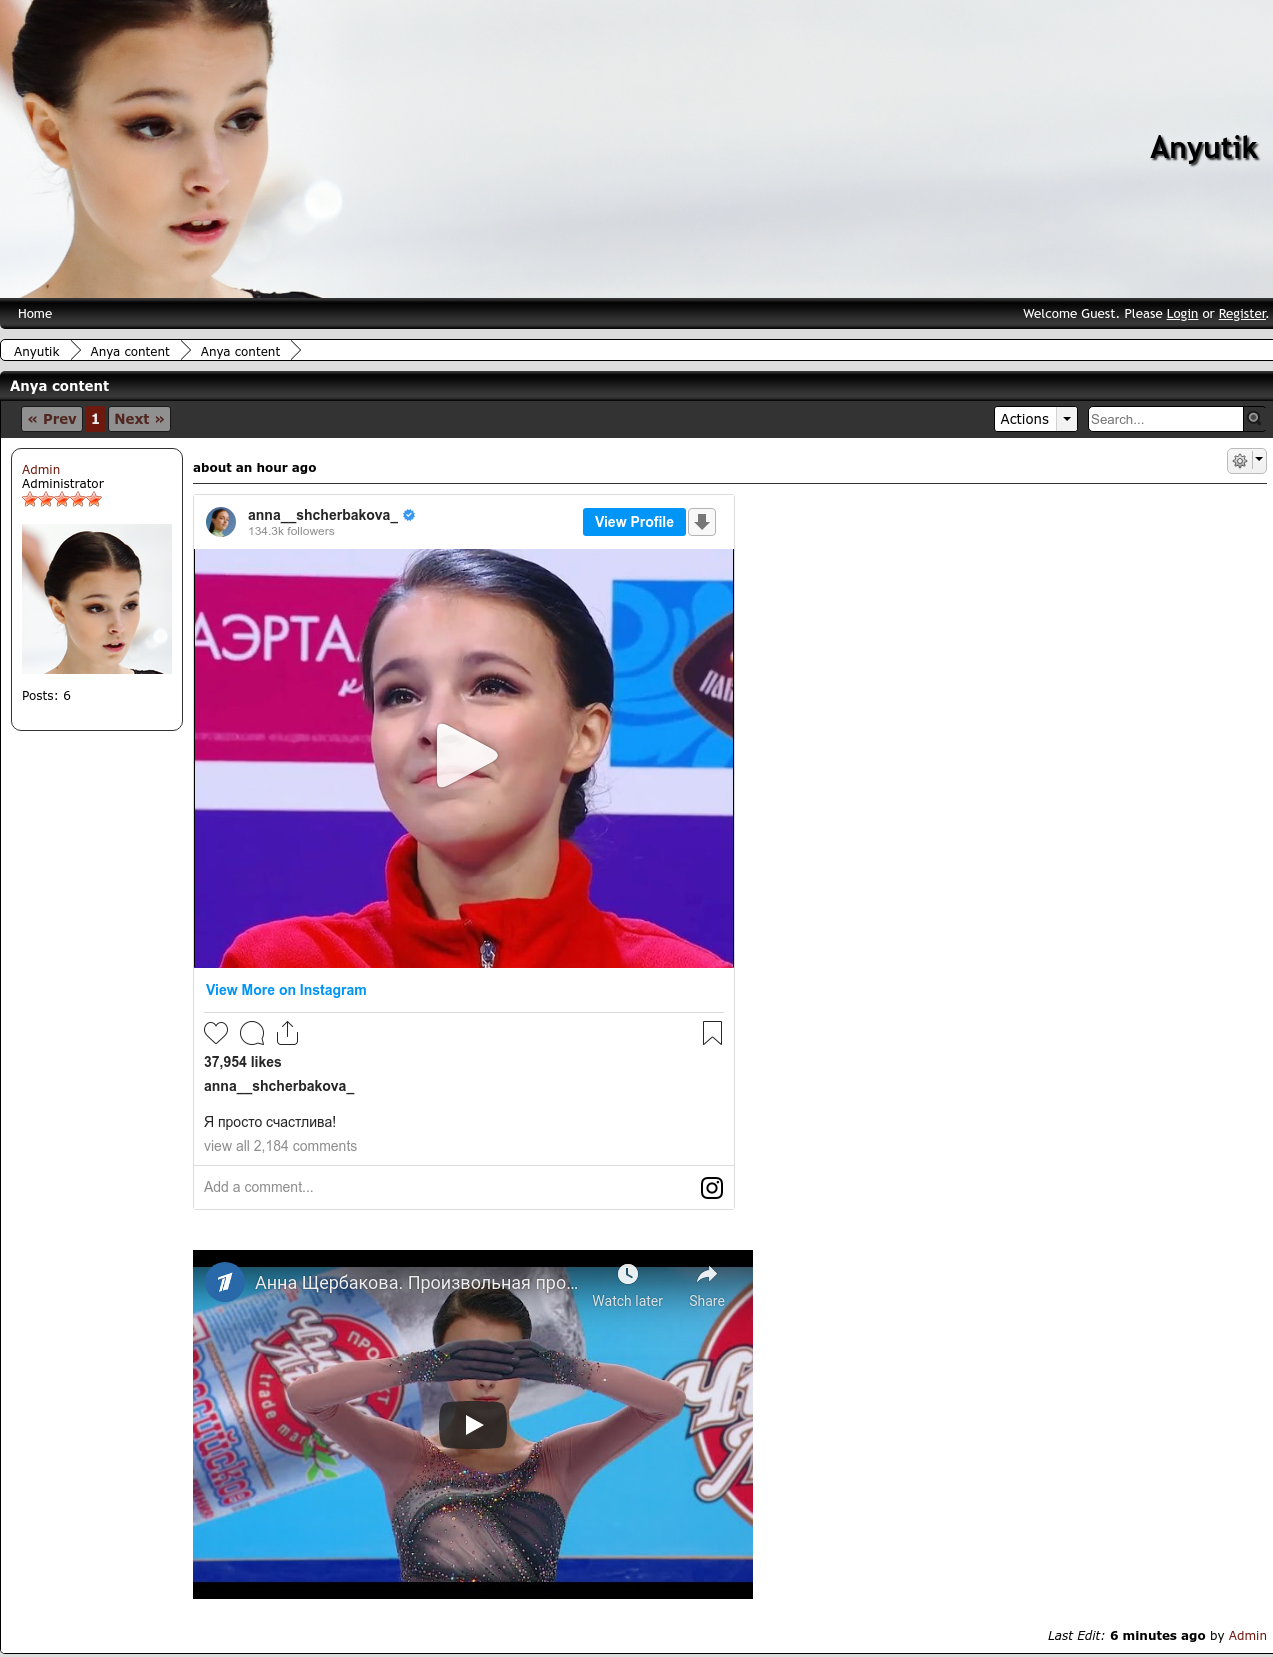This screenshot has width=1273, height=1657.
Task: Play the YouTube video
Action: pyautogui.click(x=473, y=1425)
